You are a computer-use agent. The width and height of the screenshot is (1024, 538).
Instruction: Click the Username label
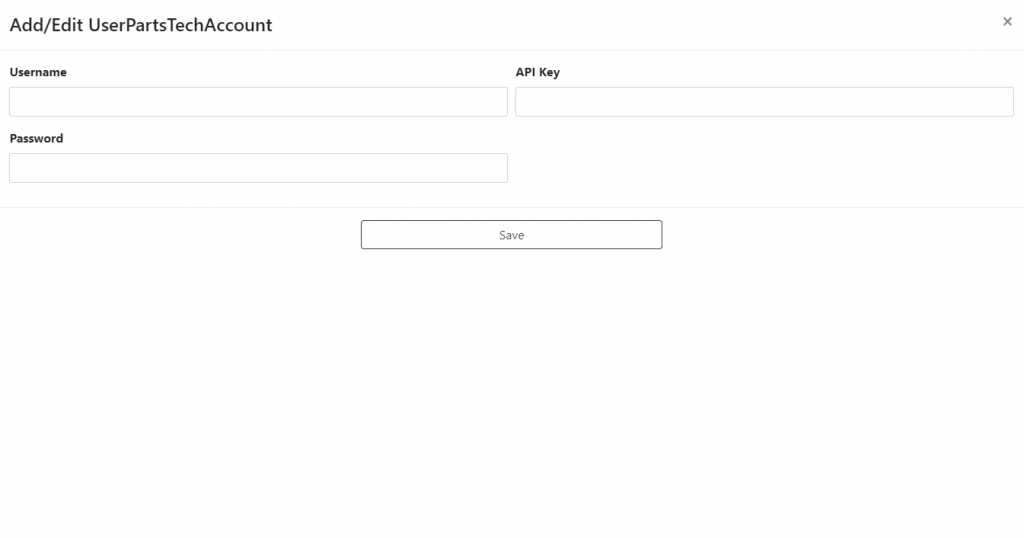[x=38, y=72]
